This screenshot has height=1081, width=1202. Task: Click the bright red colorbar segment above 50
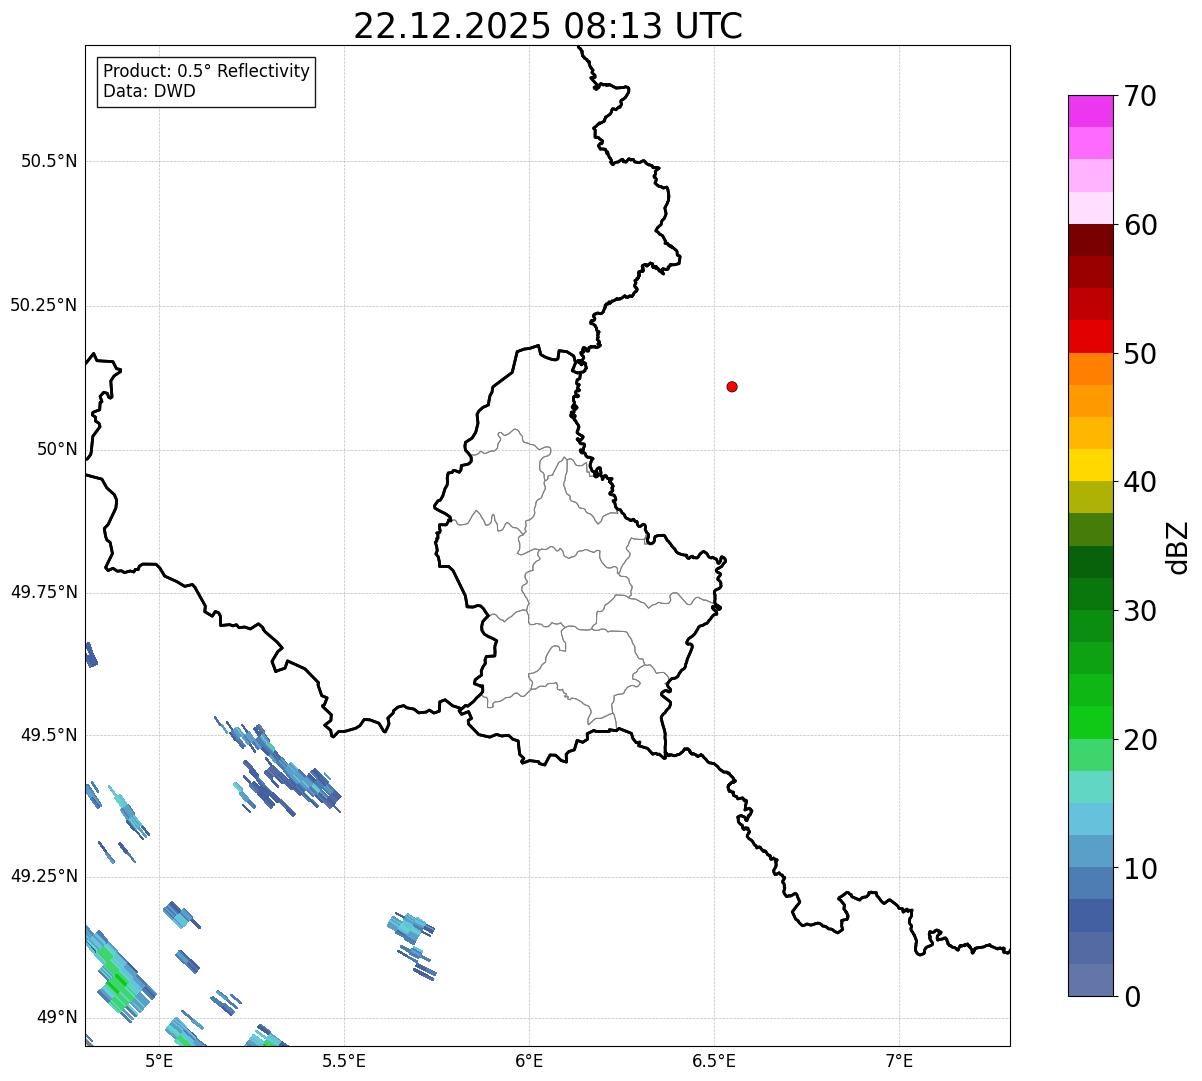tap(1090, 336)
